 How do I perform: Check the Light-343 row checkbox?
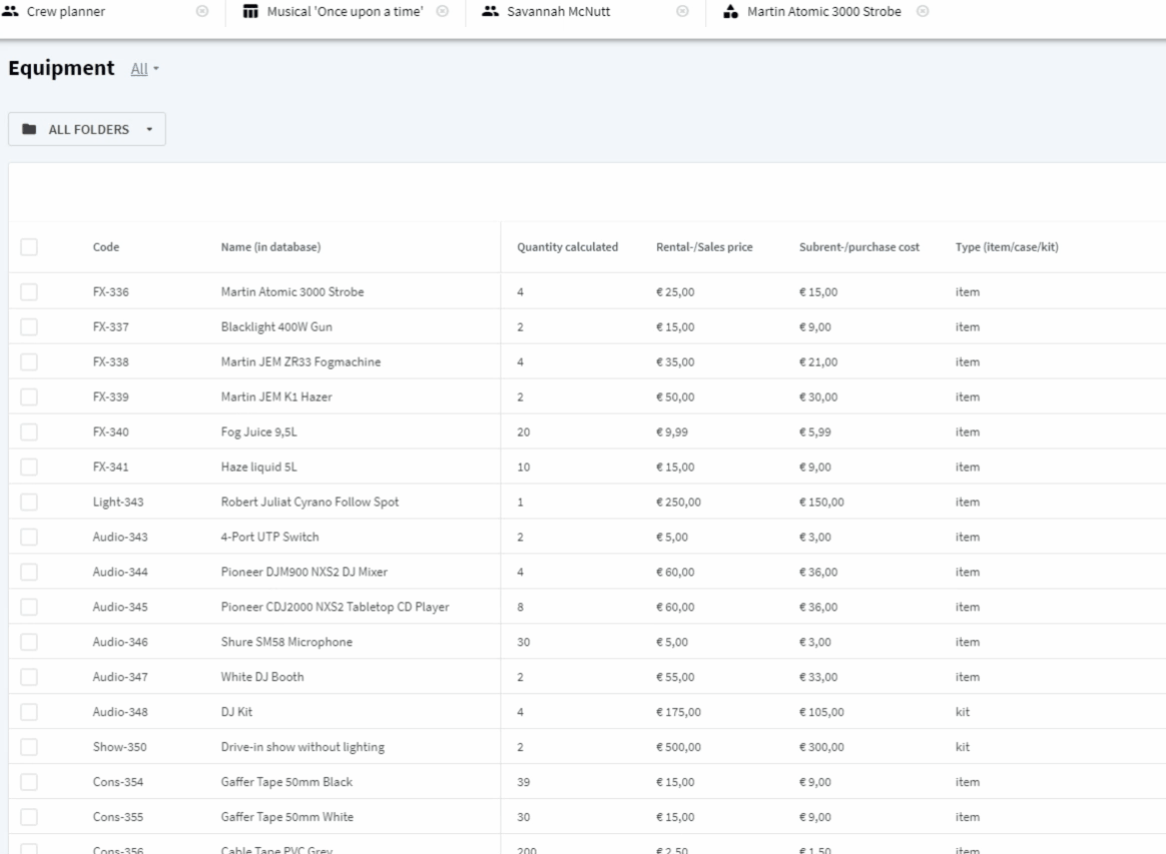(29, 501)
